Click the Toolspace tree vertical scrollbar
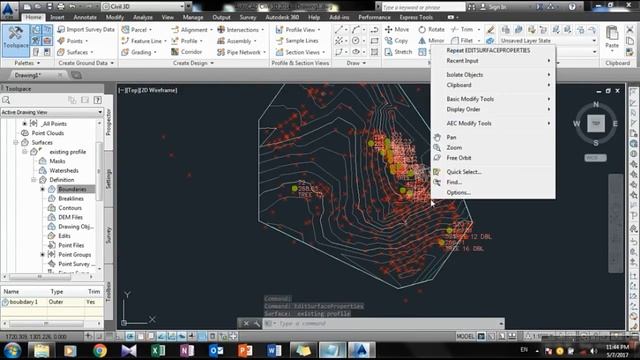Image resolution: width=640 pixels, height=360 pixels. click(99, 171)
